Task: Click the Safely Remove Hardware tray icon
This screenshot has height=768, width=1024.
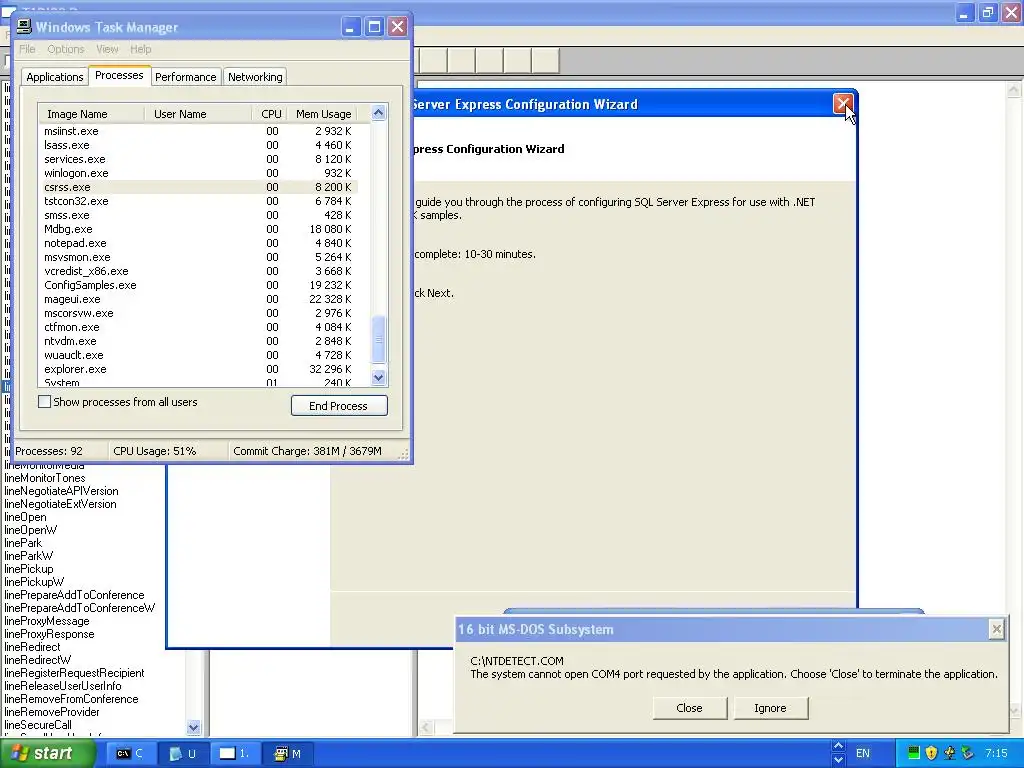Action: click(x=967, y=753)
